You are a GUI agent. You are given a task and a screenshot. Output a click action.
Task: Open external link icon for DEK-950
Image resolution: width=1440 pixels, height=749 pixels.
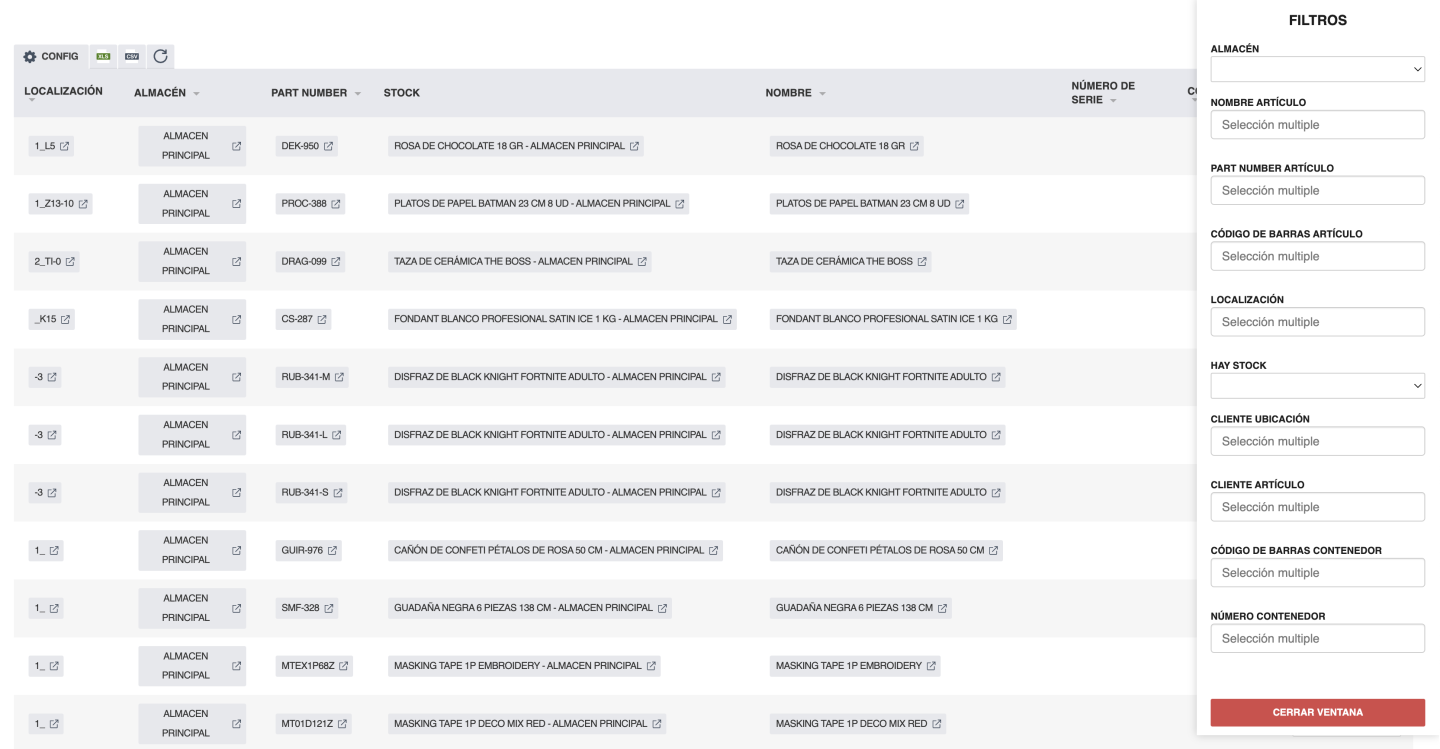[x=329, y=146]
